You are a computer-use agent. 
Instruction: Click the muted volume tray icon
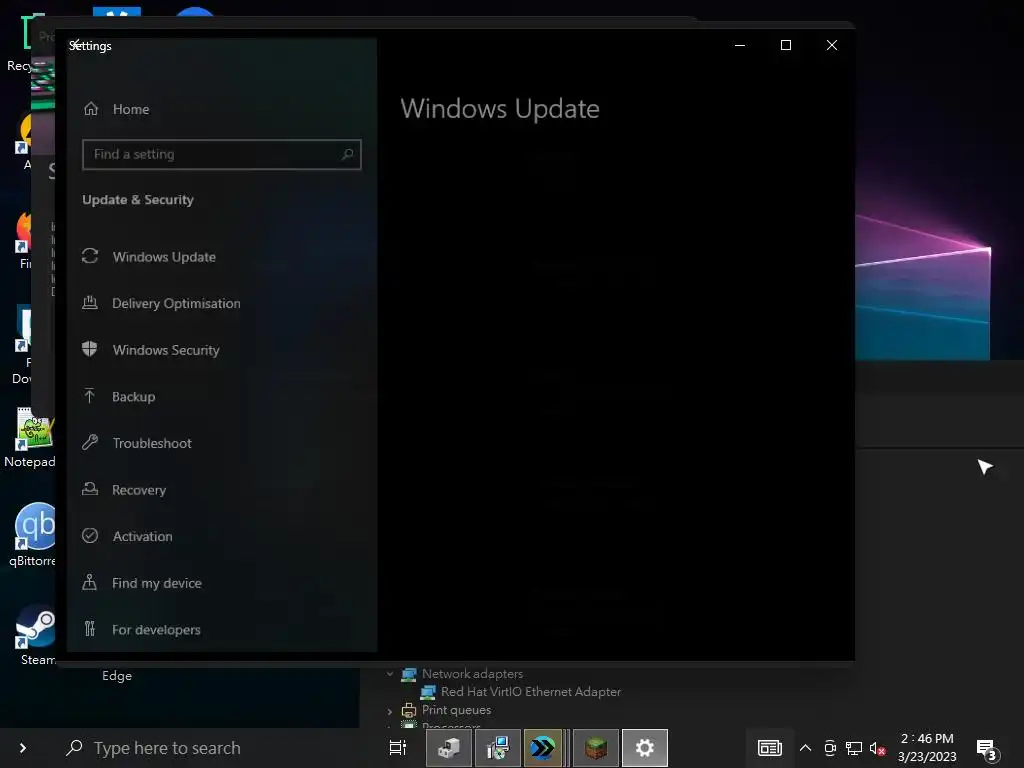click(877, 749)
